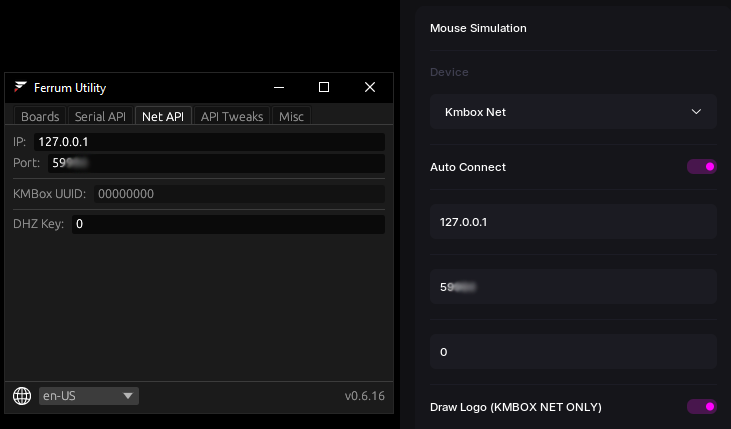Minimize the Ferrum Utility window
Image resolution: width=731 pixels, height=429 pixels.
(278, 88)
